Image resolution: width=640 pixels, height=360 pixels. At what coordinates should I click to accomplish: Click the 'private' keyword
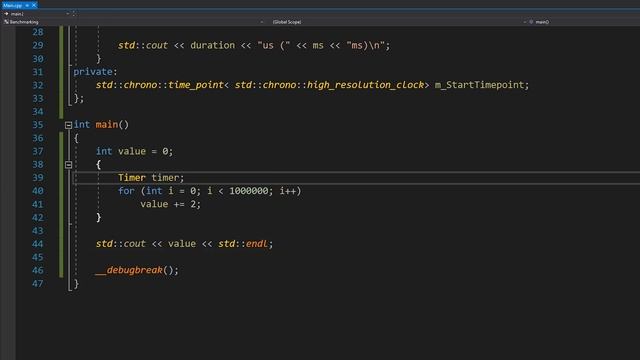tap(93, 72)
